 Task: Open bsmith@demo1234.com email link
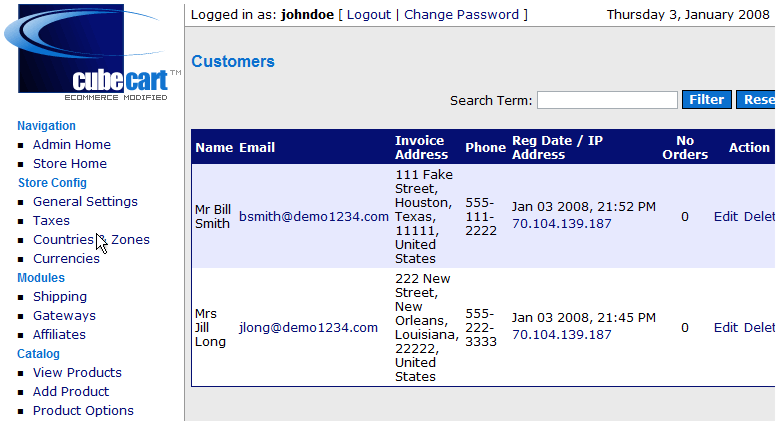[x=314, y=217]
